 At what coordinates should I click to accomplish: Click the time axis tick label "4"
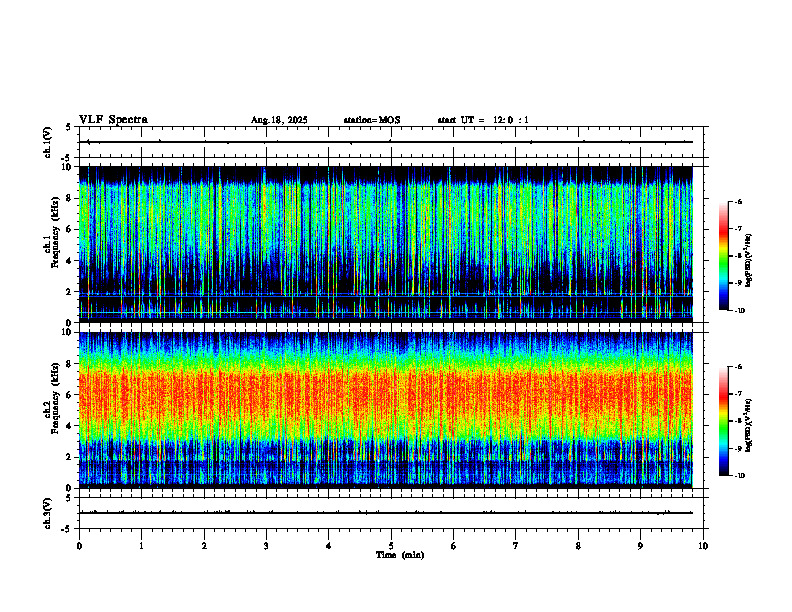coord(329,546)
